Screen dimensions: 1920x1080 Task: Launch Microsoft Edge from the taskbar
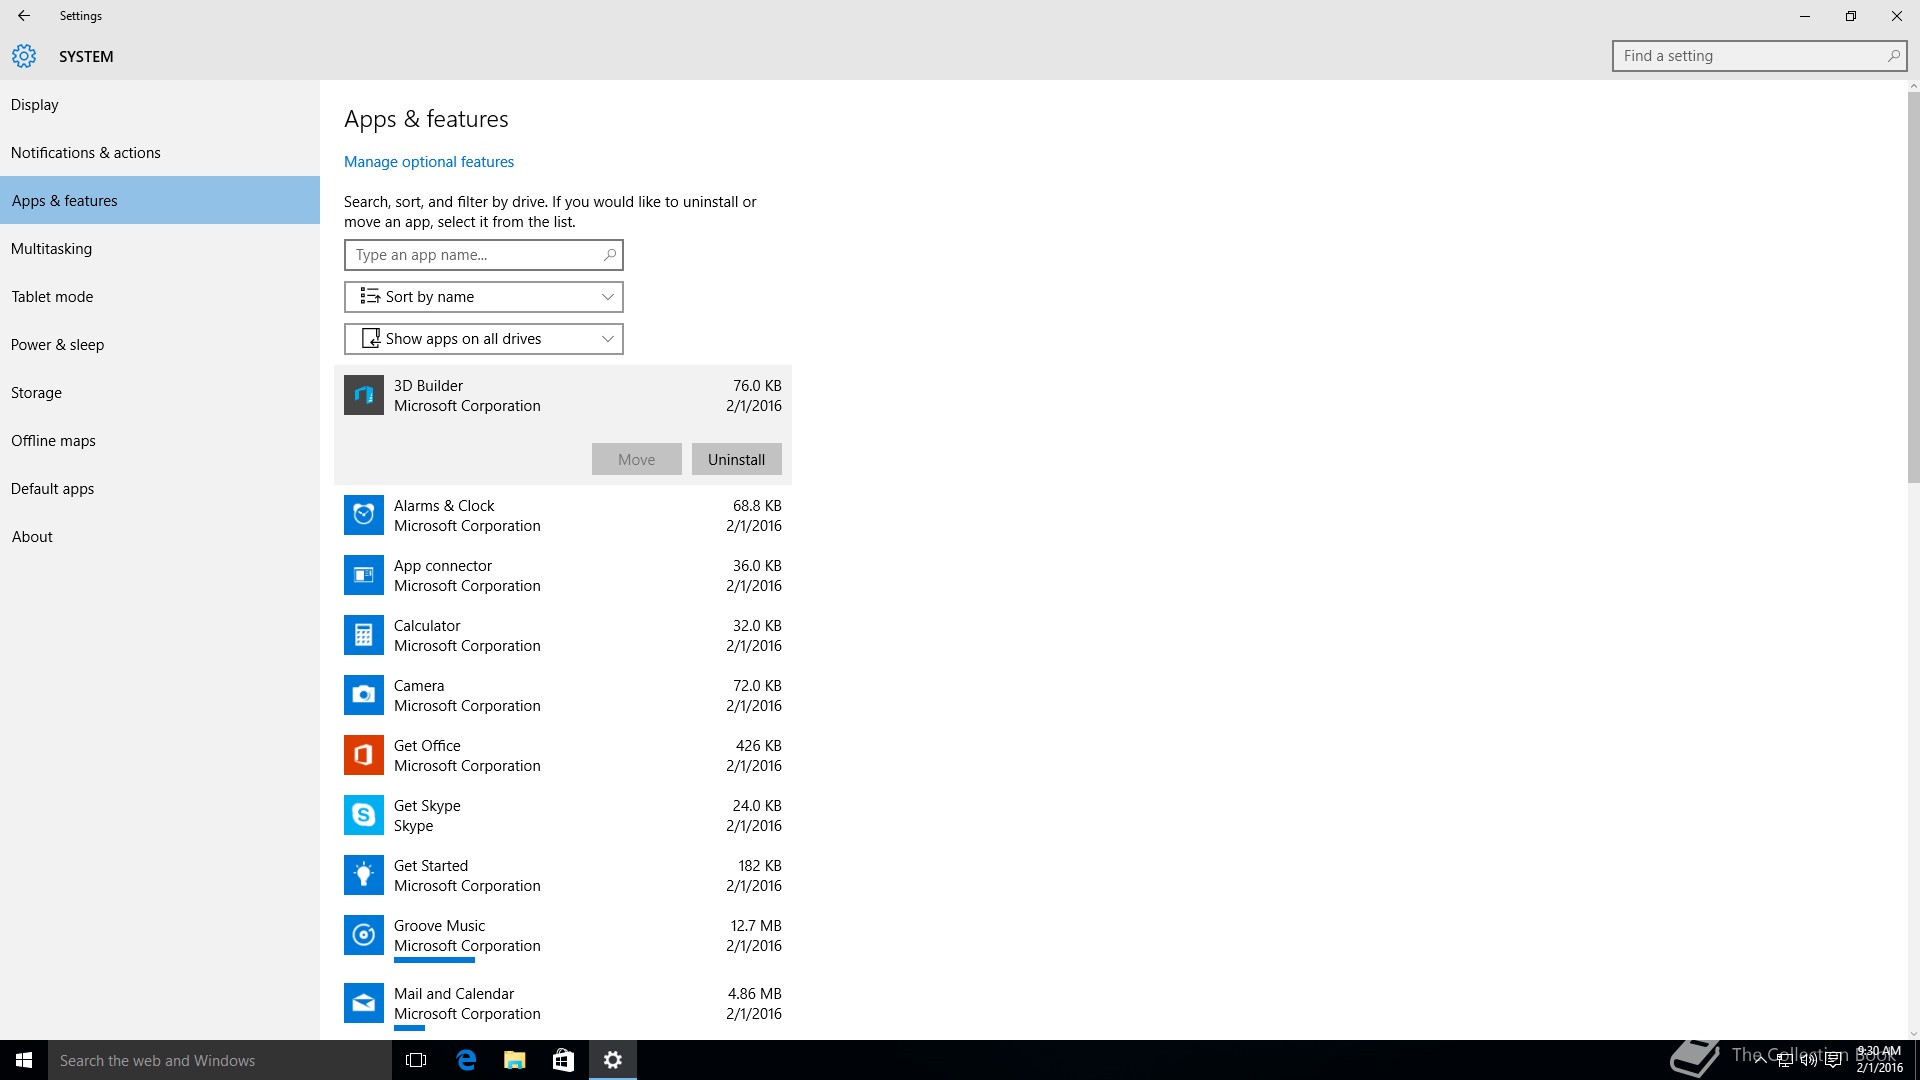pos(466,1060)
